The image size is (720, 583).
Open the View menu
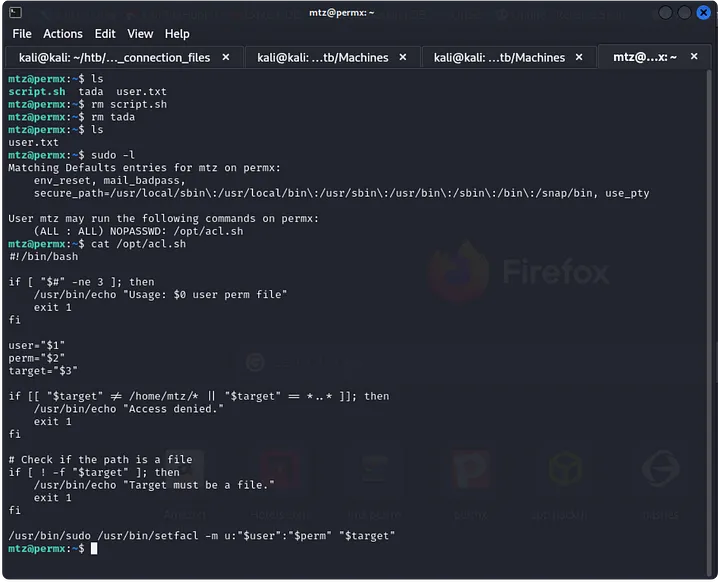(141, 34)
